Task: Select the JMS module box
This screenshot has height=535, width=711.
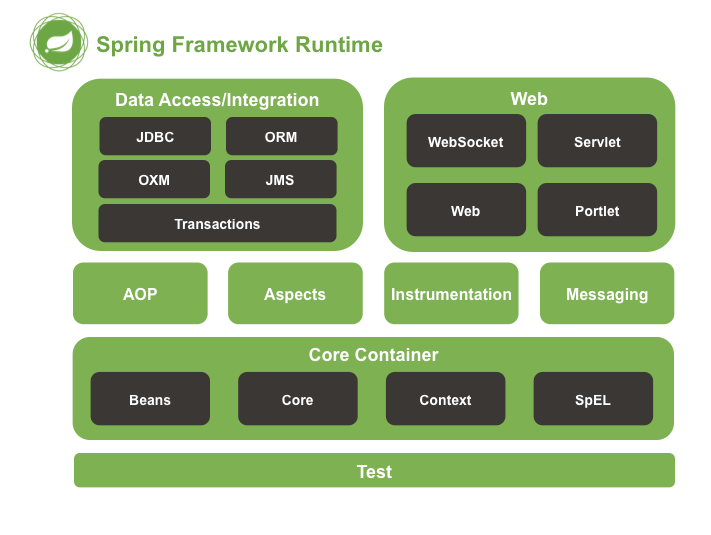Action: [281, 179]
